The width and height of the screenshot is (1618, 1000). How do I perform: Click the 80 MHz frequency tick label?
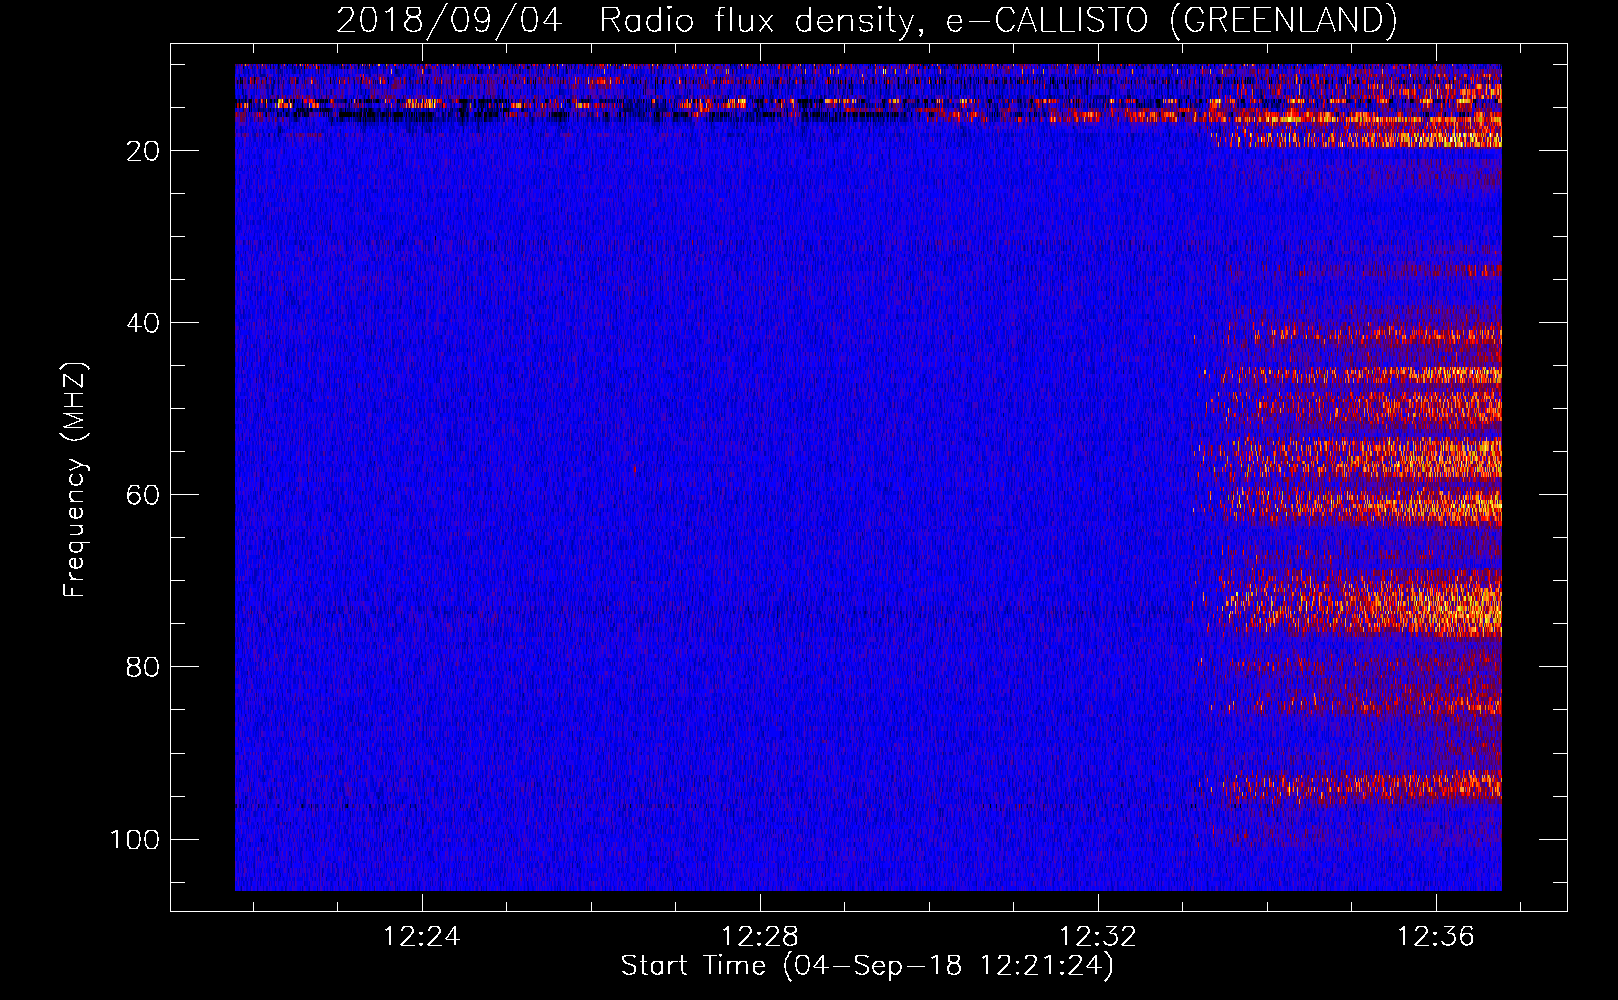click(x=143, y=667)
